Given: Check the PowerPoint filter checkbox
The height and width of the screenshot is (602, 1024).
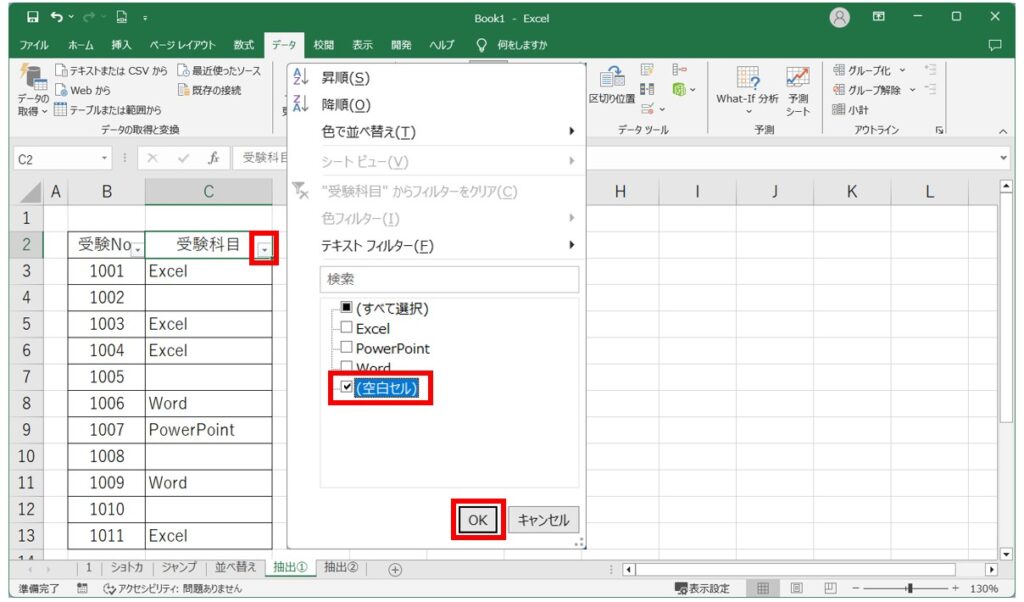Looking at the screenshot, I should [x=346, y=348].
